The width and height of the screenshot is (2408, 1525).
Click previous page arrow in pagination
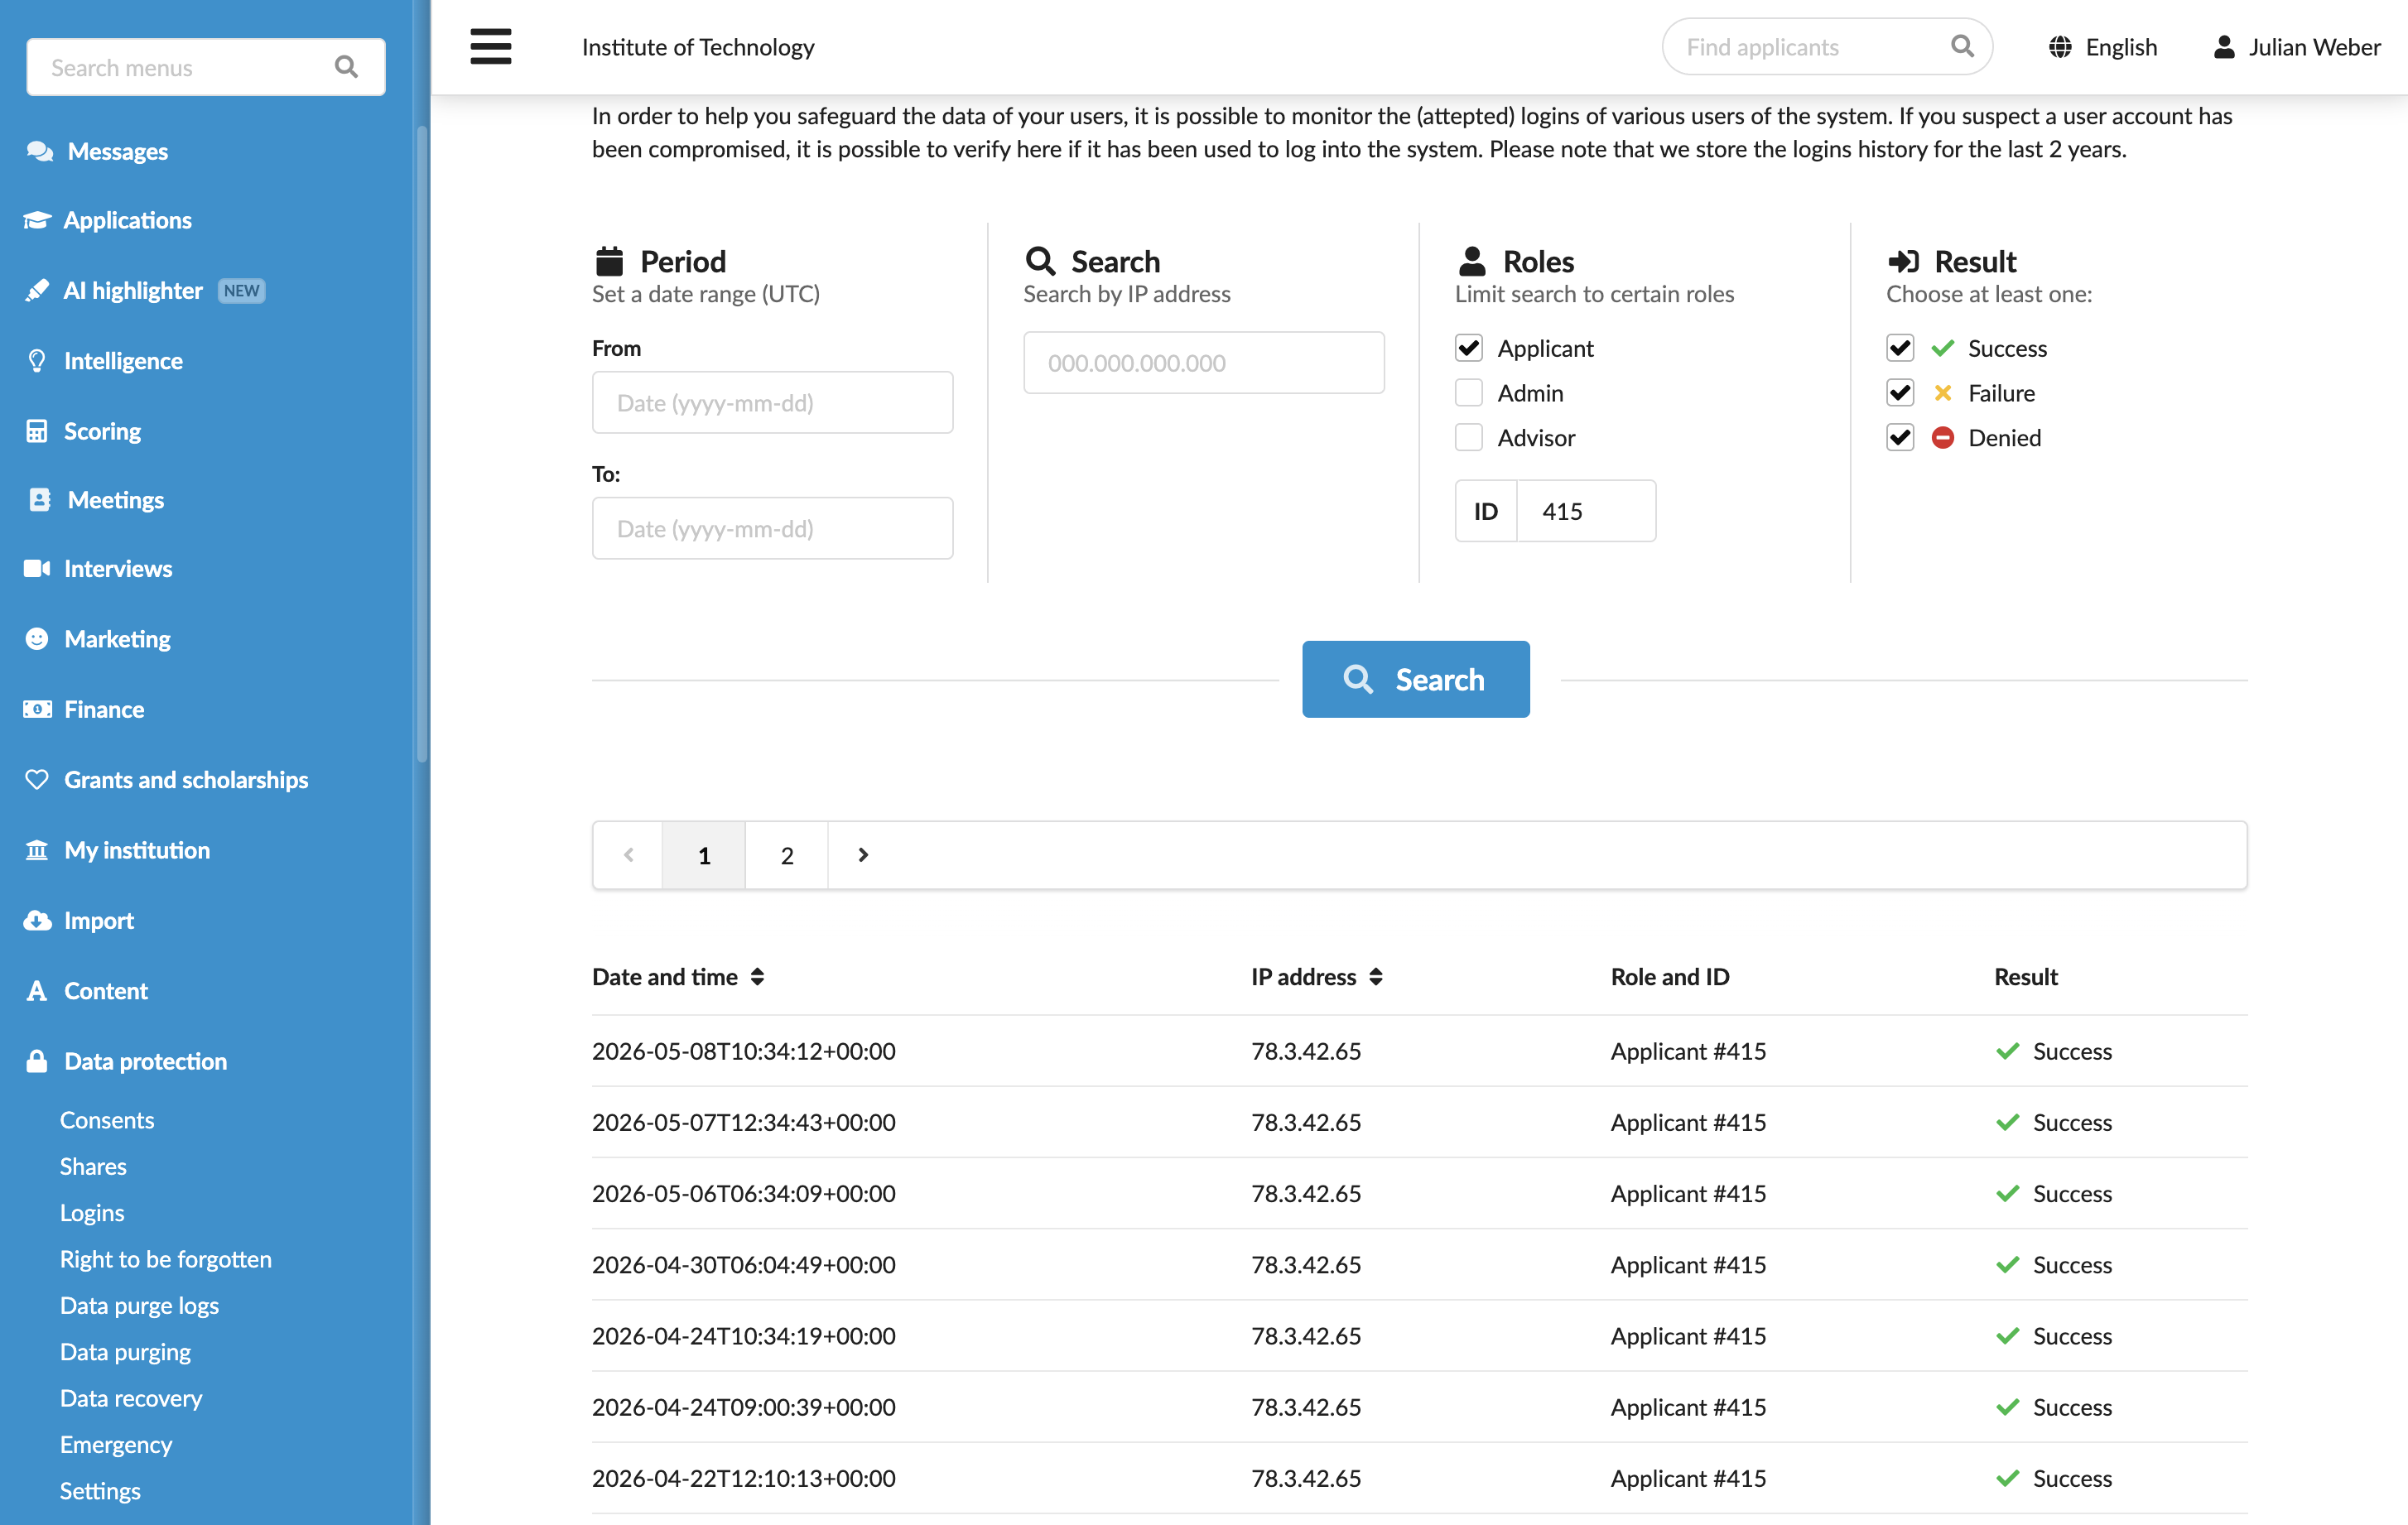[629, 855]
